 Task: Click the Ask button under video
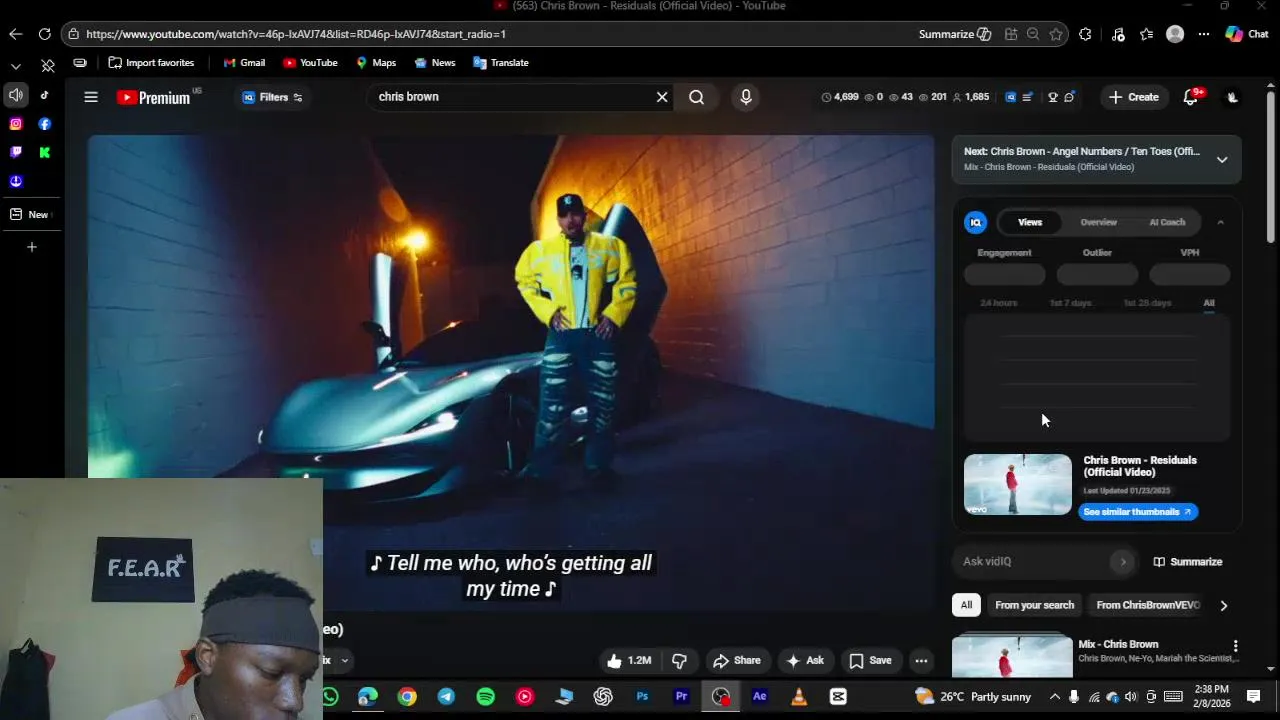point(805,660)
